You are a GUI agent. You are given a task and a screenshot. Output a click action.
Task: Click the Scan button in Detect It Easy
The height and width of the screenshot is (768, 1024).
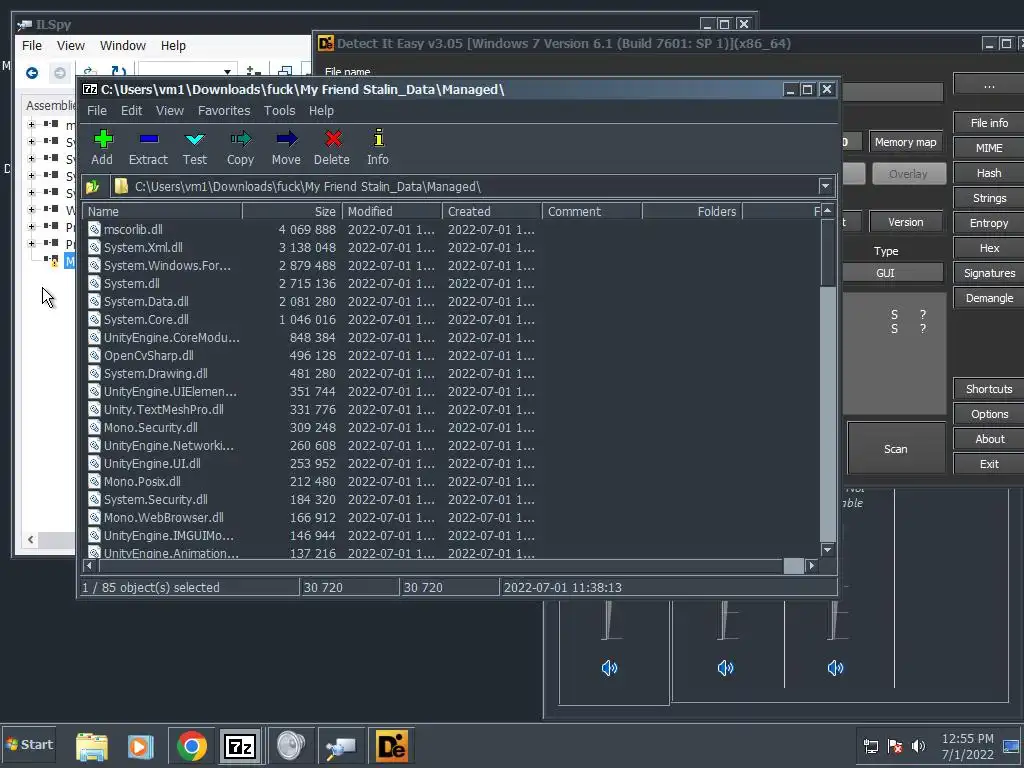pyautogui.click(x=896, y=449)
